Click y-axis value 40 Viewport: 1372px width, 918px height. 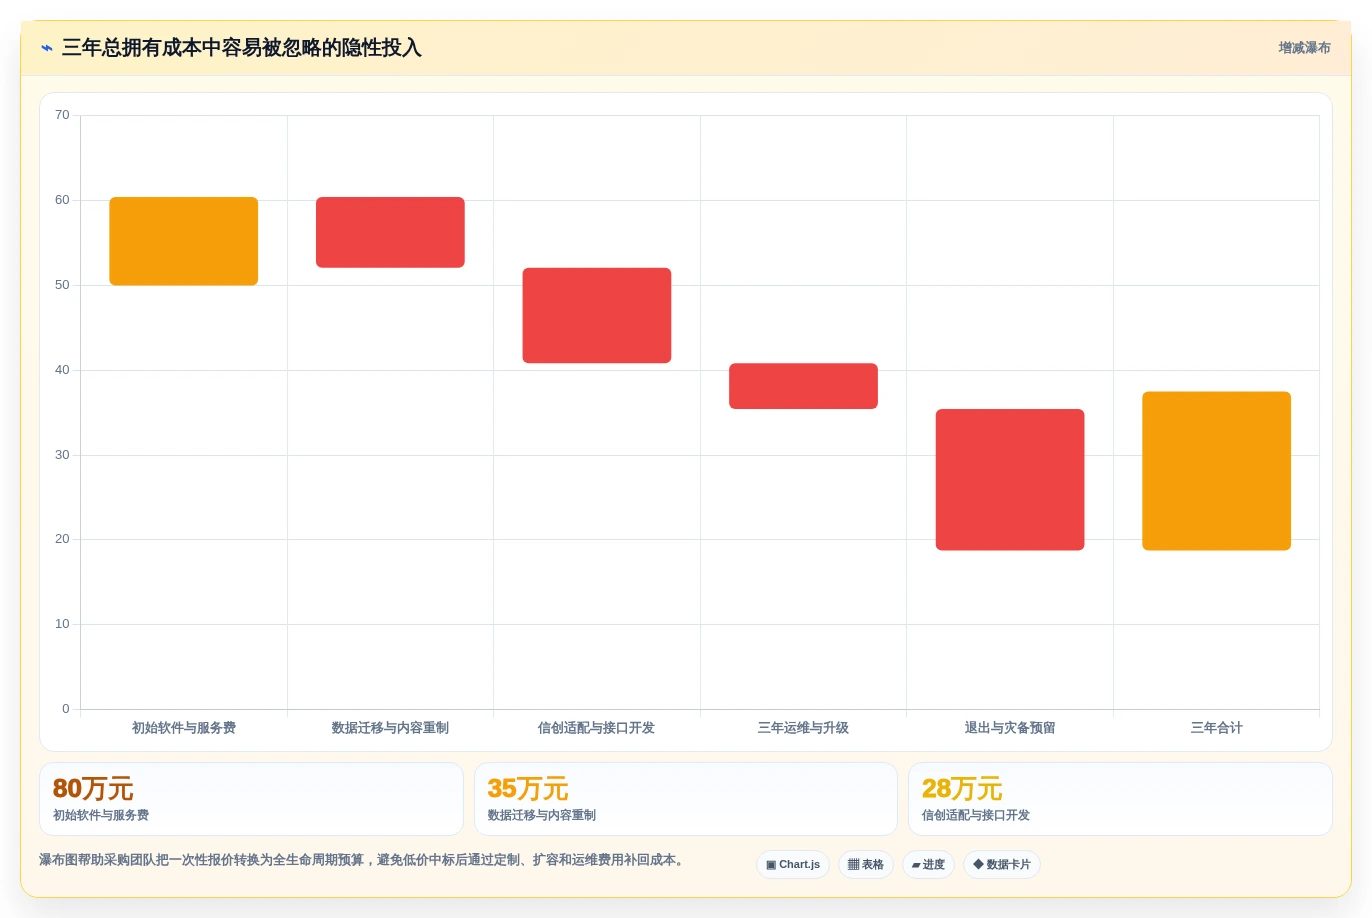click(x=62, y=370)
